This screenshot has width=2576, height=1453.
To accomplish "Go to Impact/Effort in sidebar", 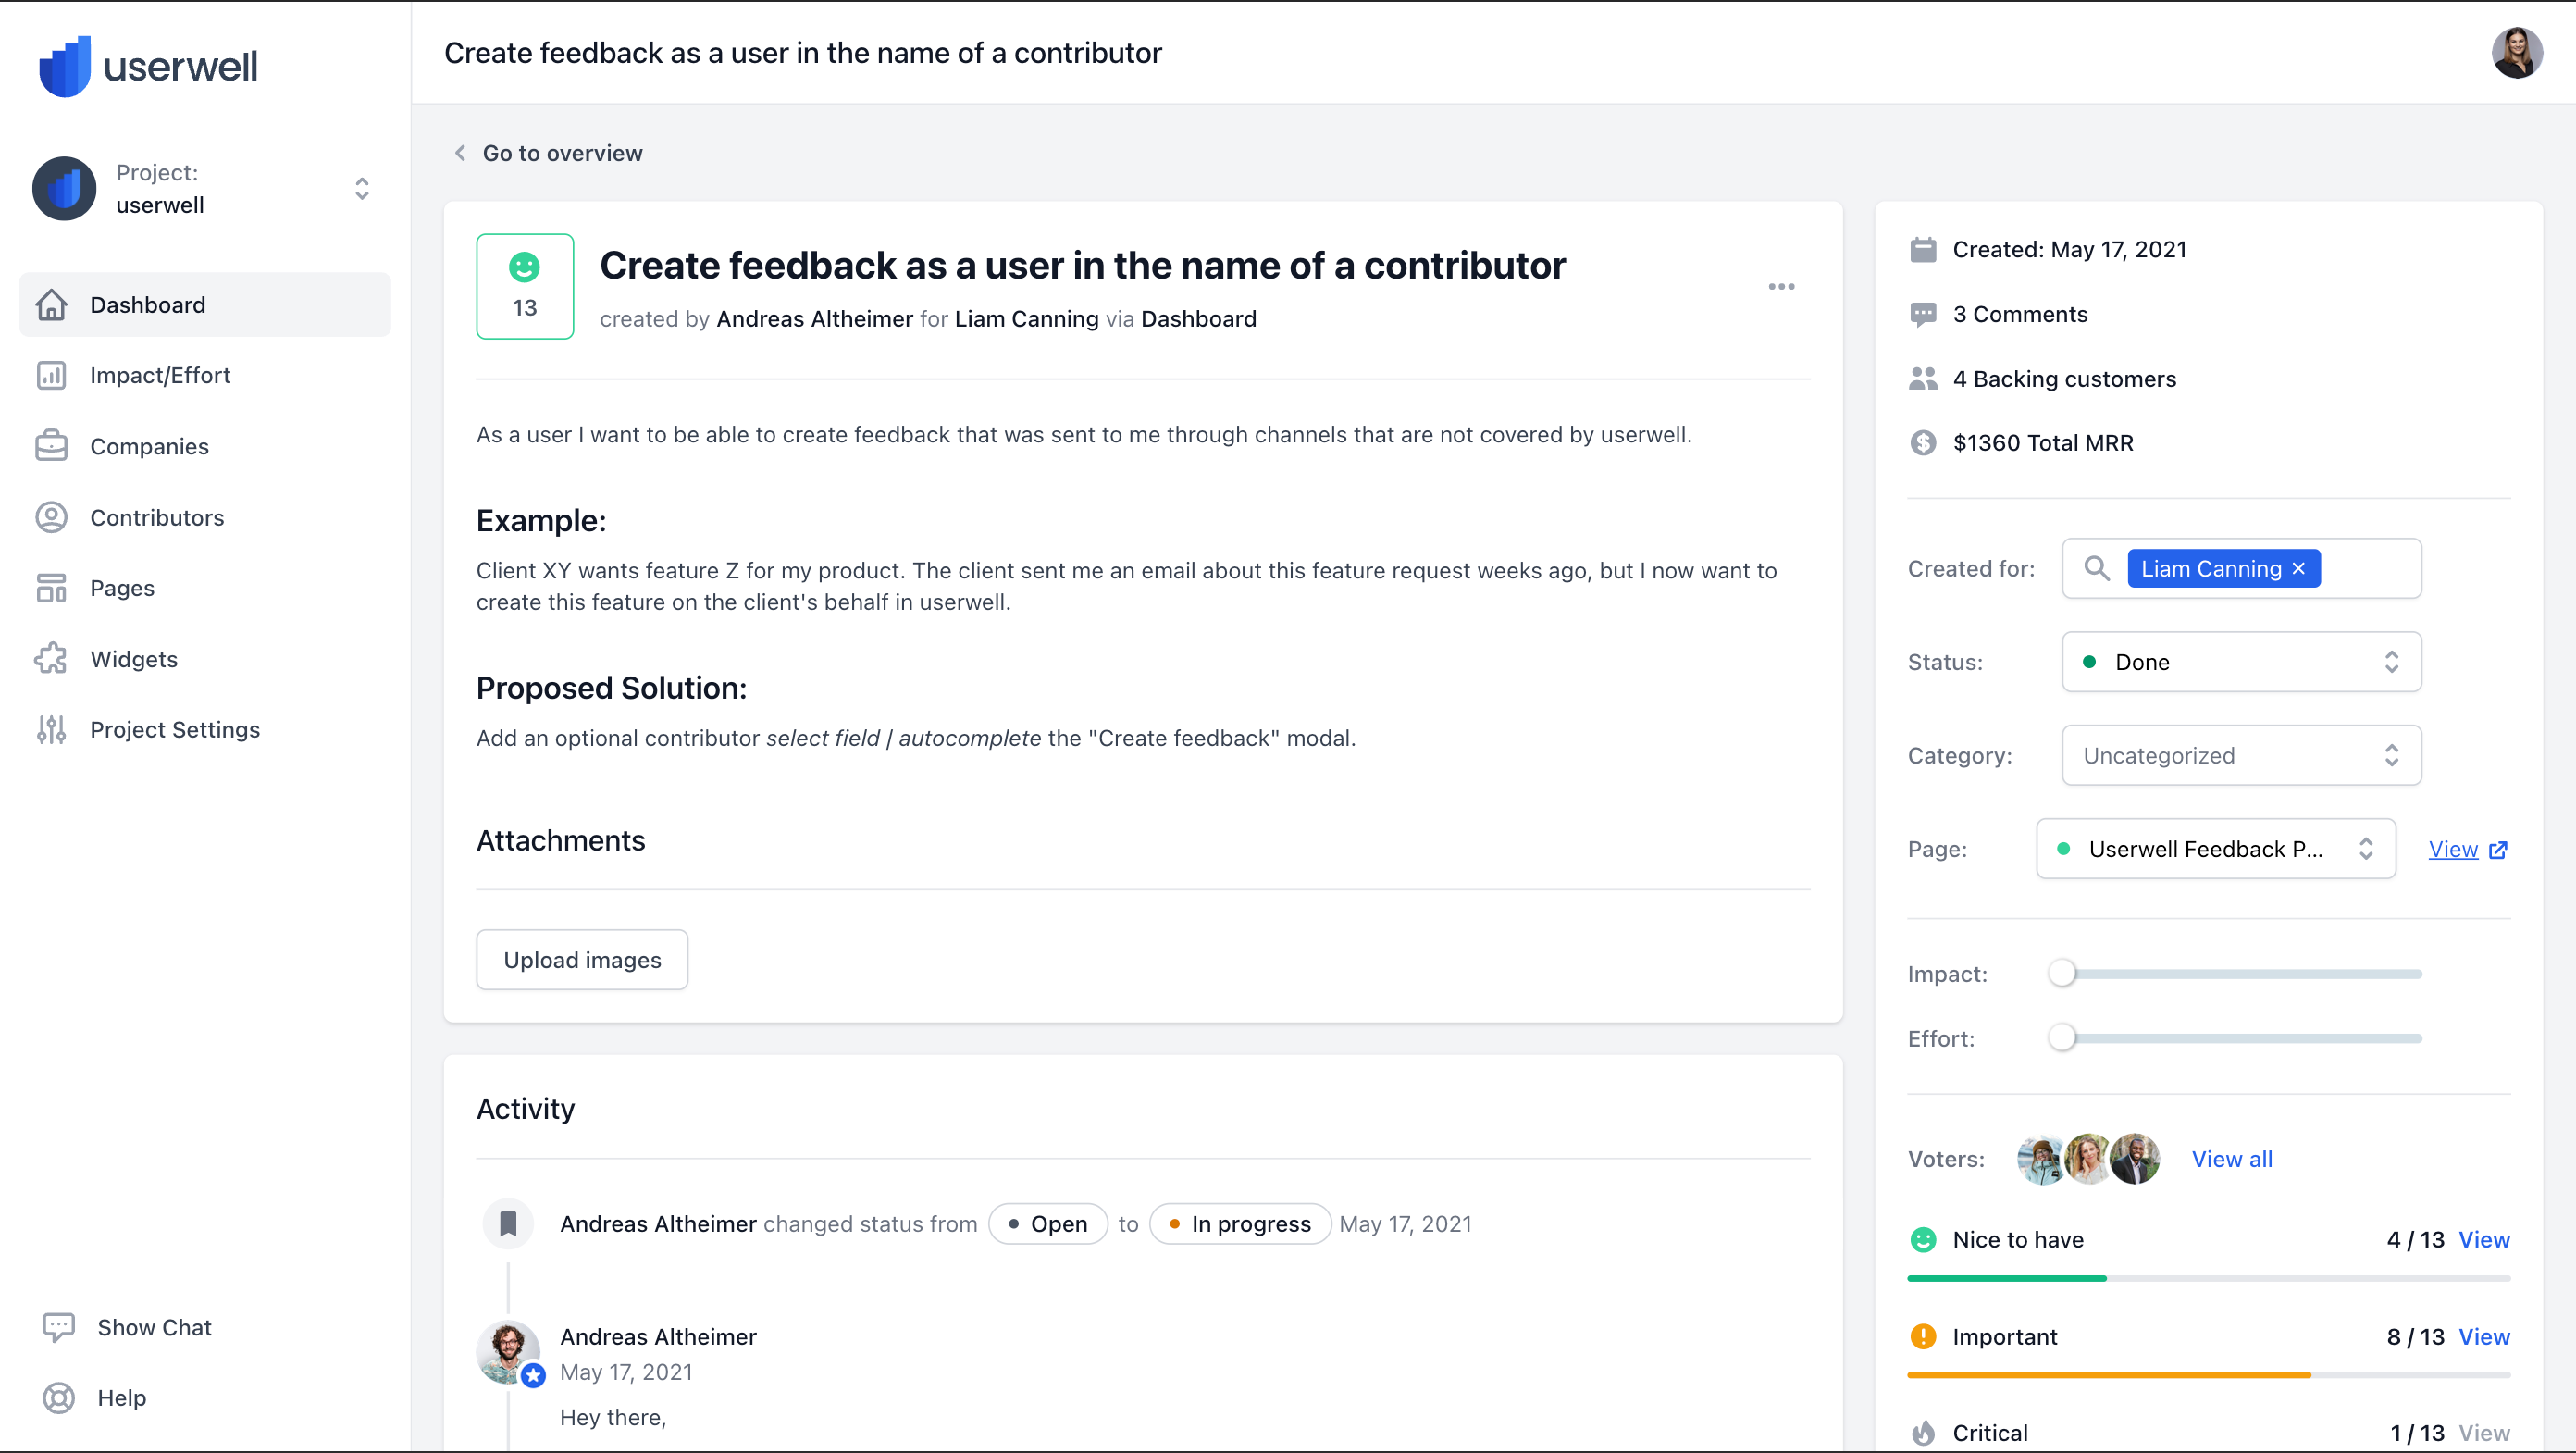I will [x=160, y=375].
